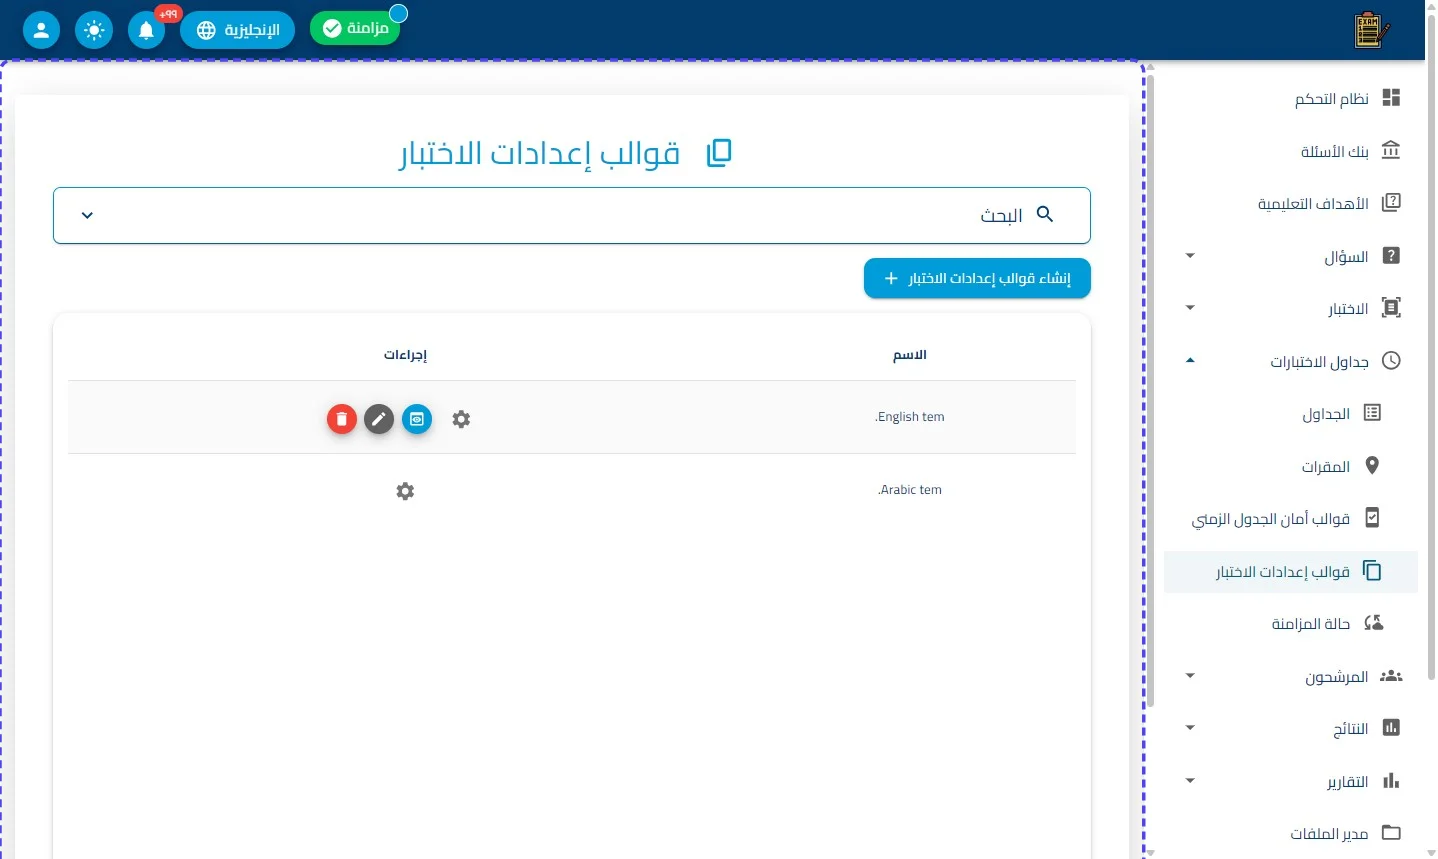Select the Arabic tem name cell
The image size is (1438, 859).
(x=910, y=490)
